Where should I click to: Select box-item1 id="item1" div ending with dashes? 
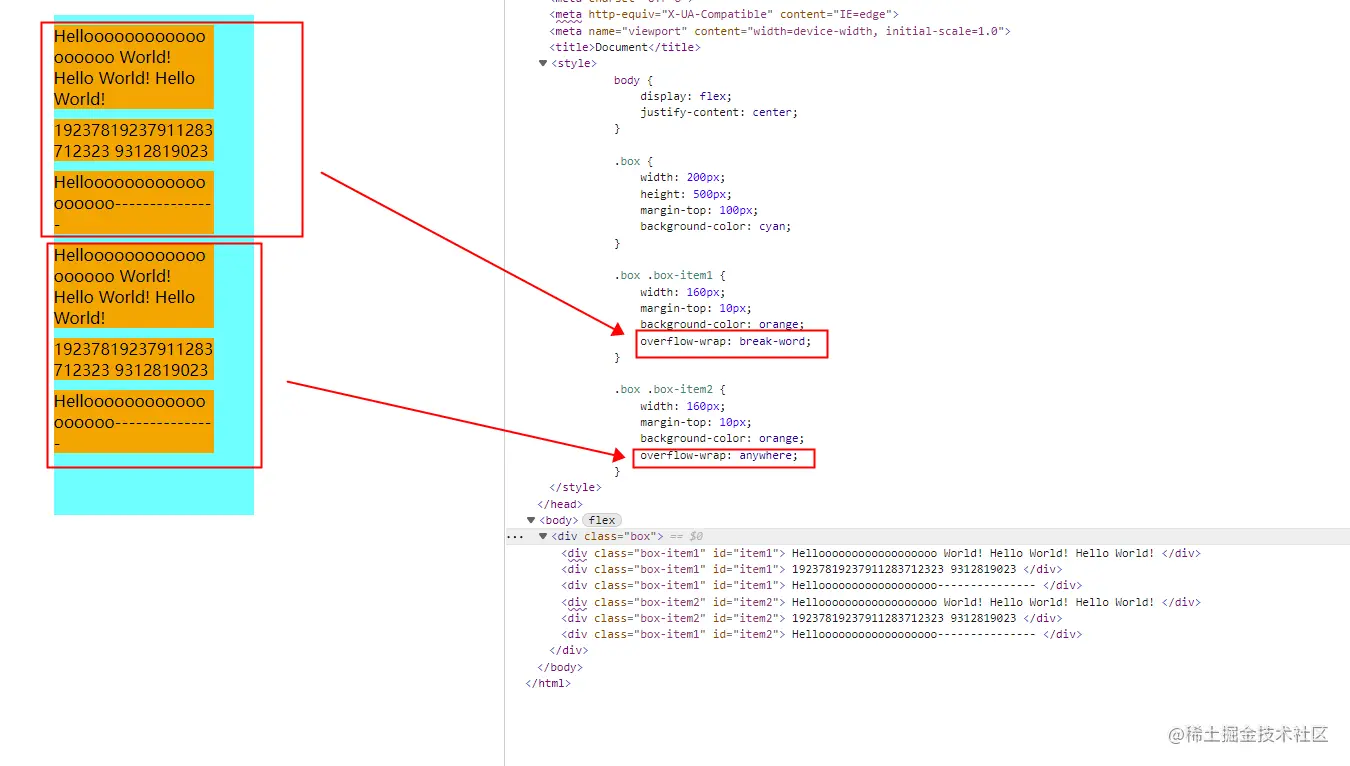click(x=821, y=585)
